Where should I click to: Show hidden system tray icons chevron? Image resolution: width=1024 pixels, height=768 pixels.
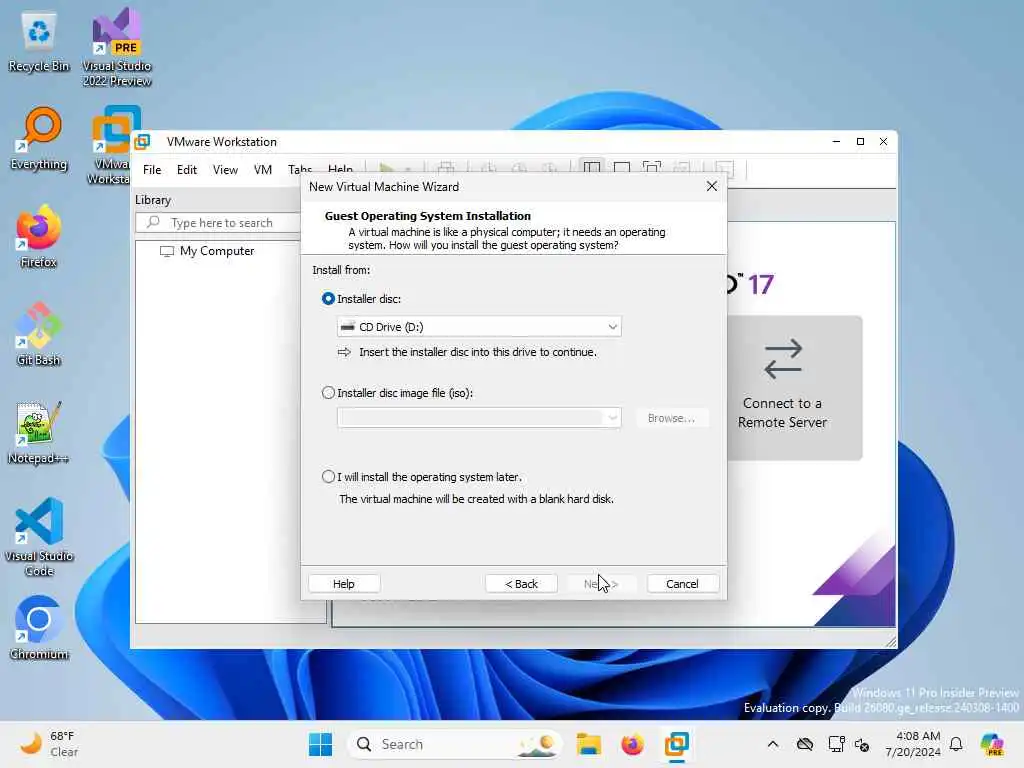(x=773, y=744)
